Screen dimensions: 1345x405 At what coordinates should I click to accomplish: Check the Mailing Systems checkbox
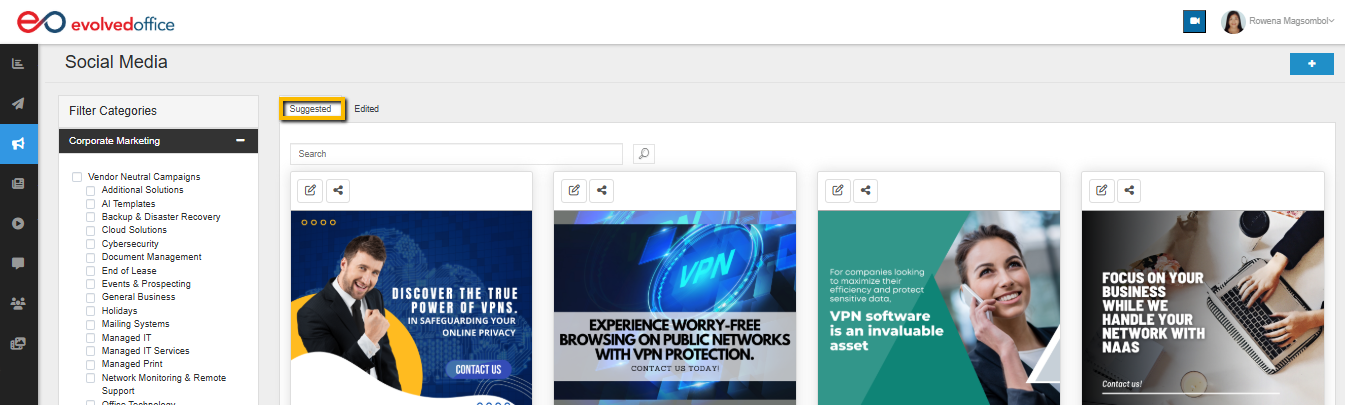pos(91,324)
